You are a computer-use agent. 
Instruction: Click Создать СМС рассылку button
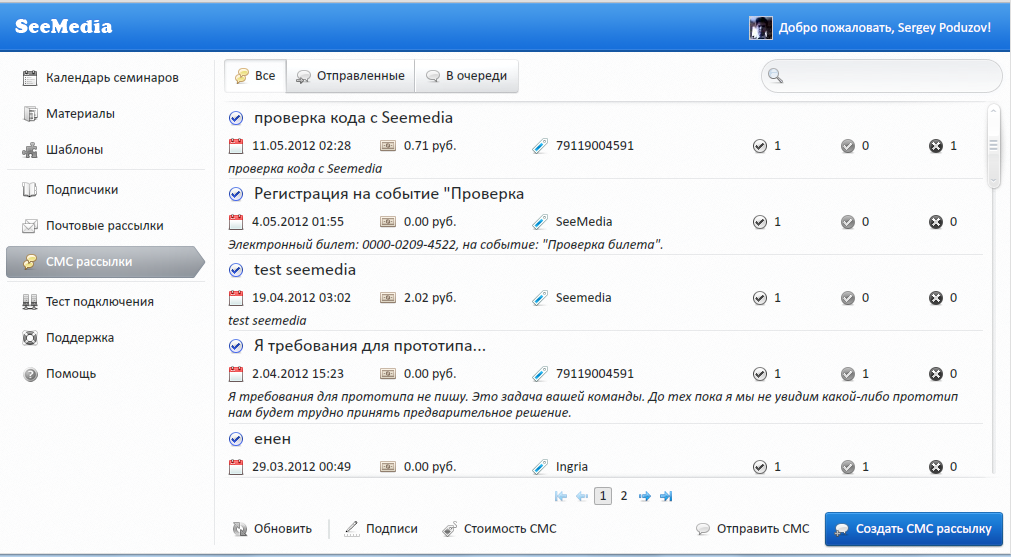pyautogui.click(x=914, y=529)
